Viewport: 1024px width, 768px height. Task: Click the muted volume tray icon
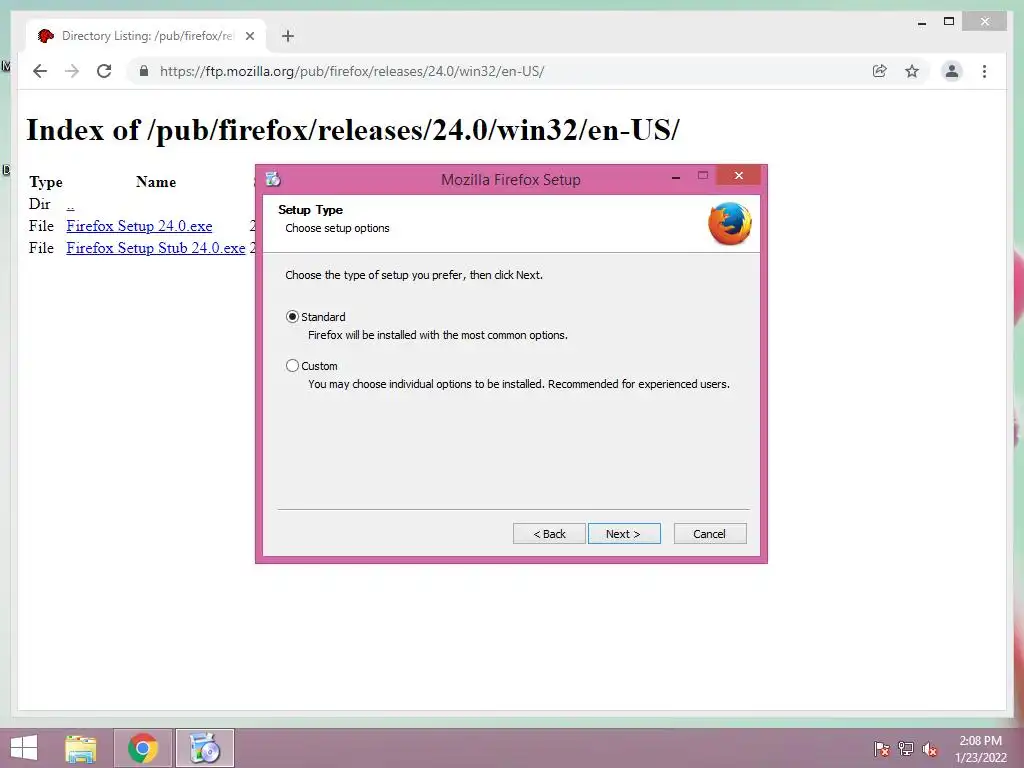click(x=930, y=749)
